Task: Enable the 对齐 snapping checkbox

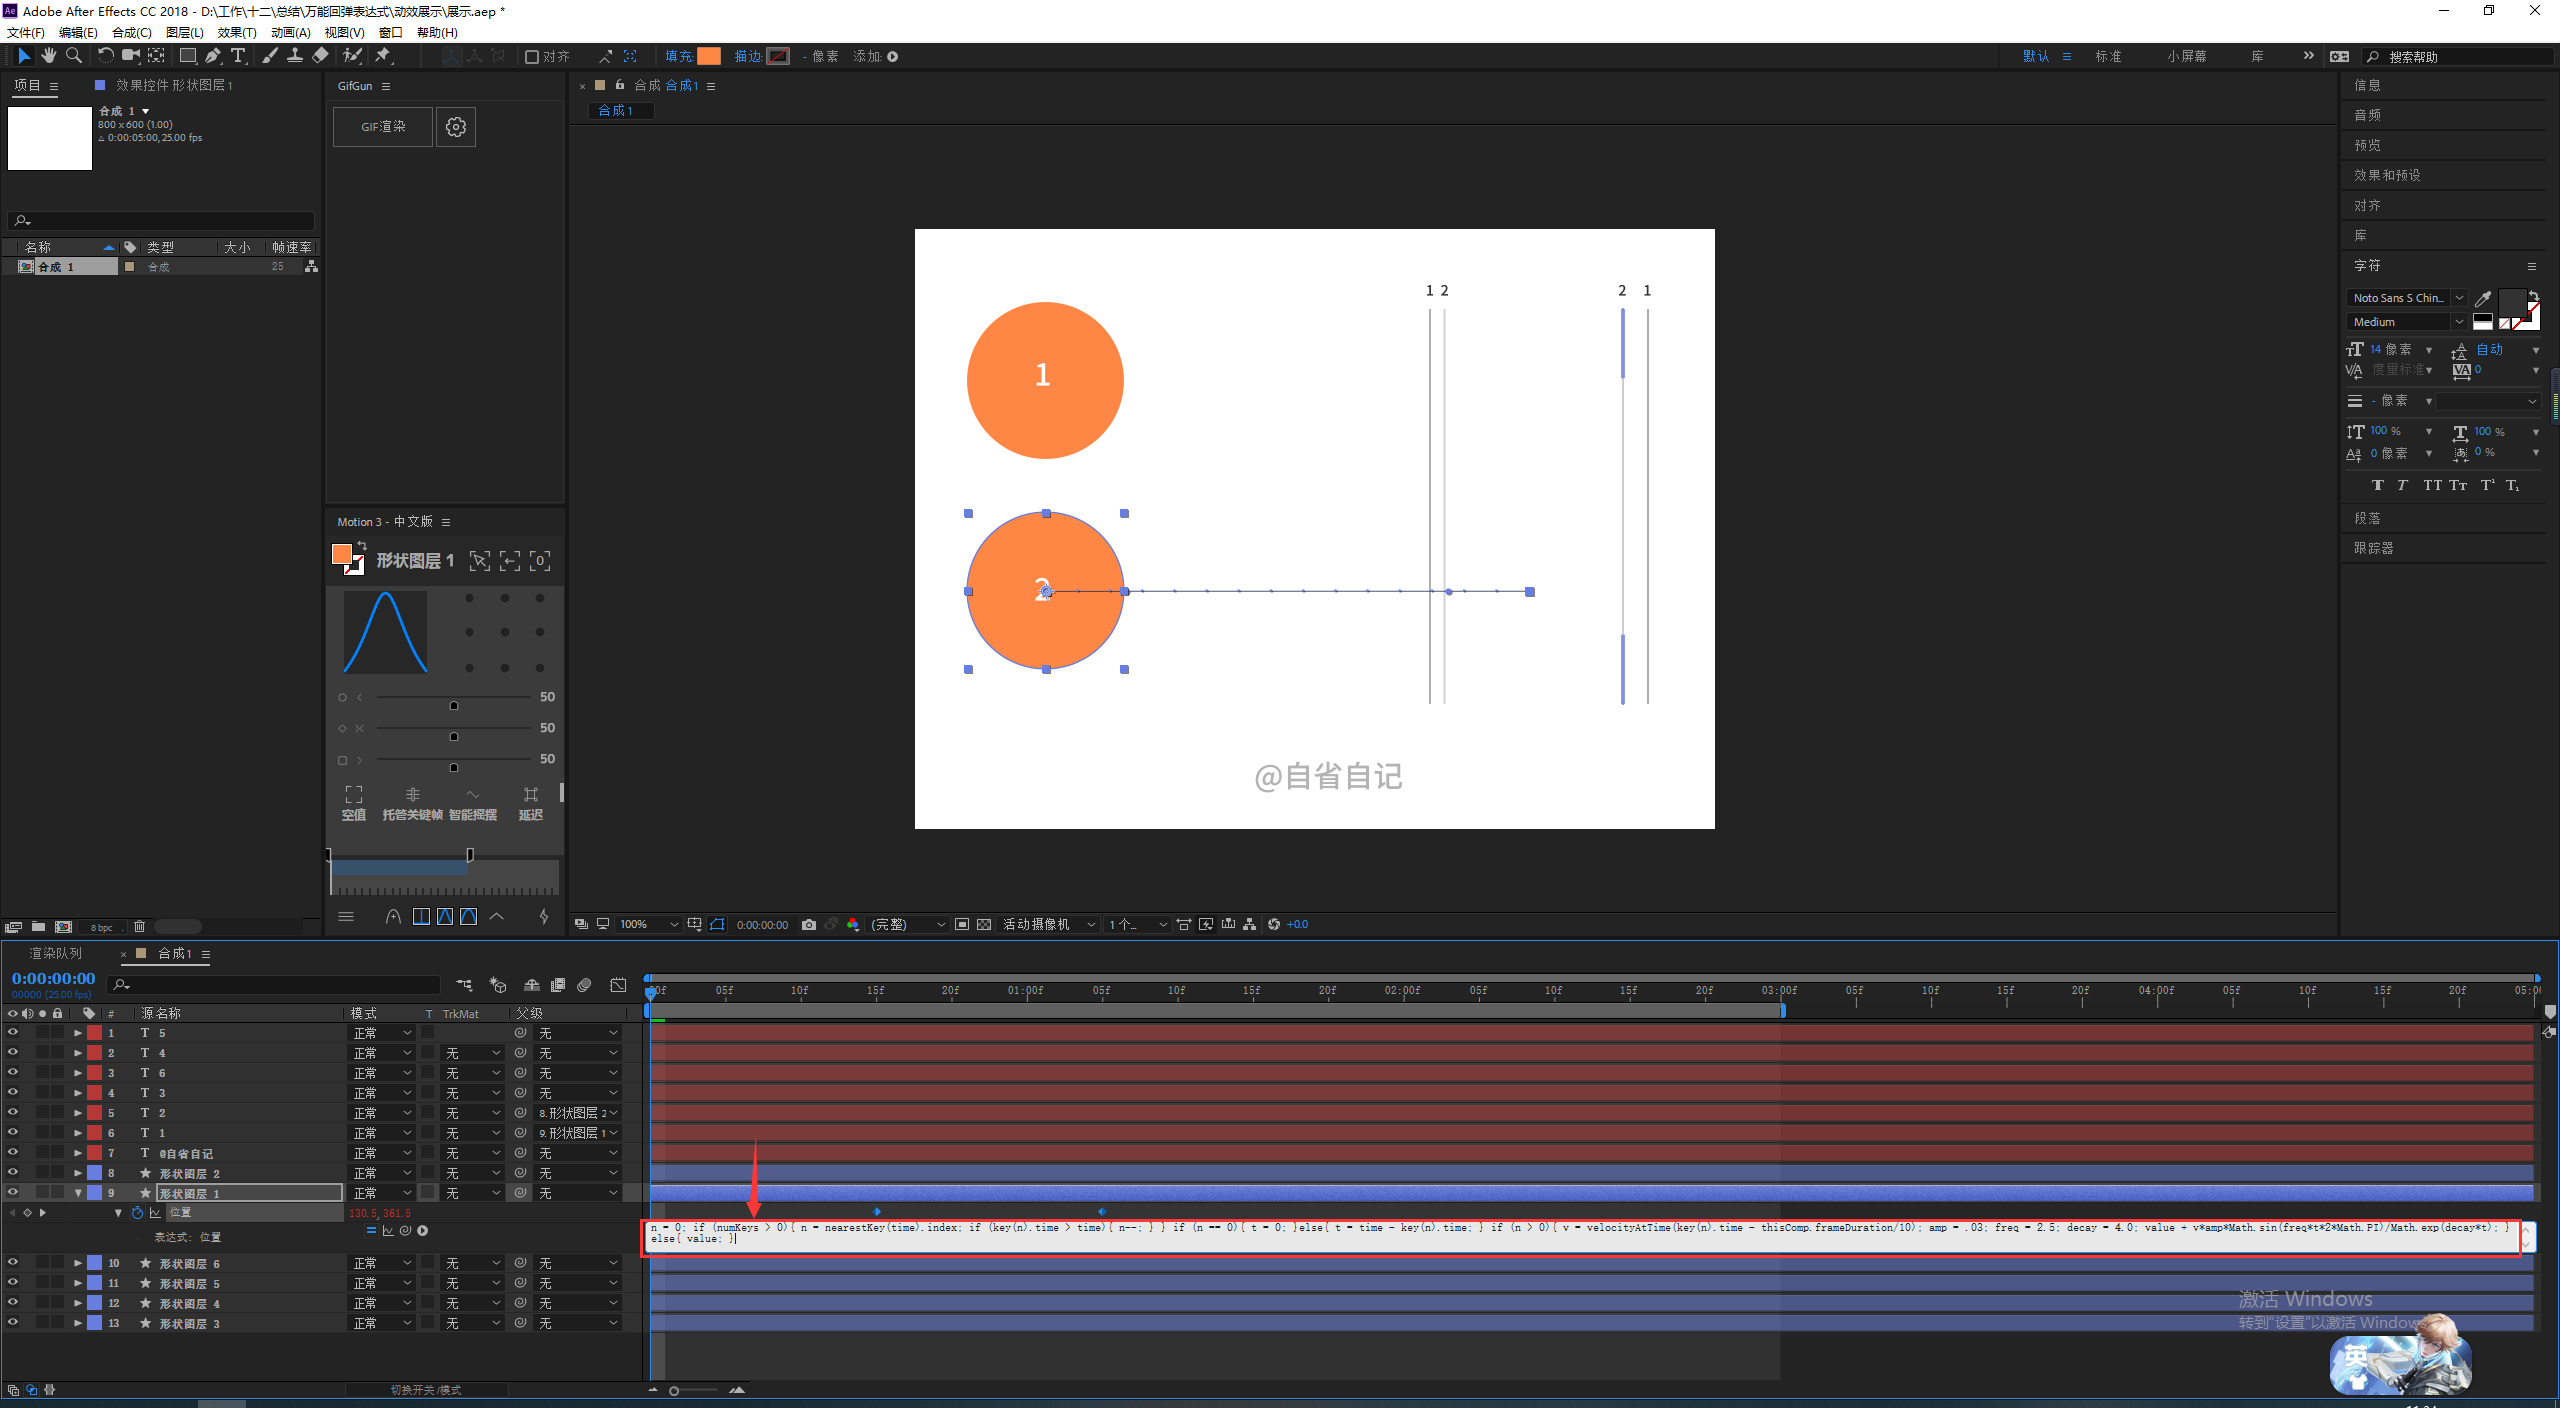Action: [x=532, y=57]
